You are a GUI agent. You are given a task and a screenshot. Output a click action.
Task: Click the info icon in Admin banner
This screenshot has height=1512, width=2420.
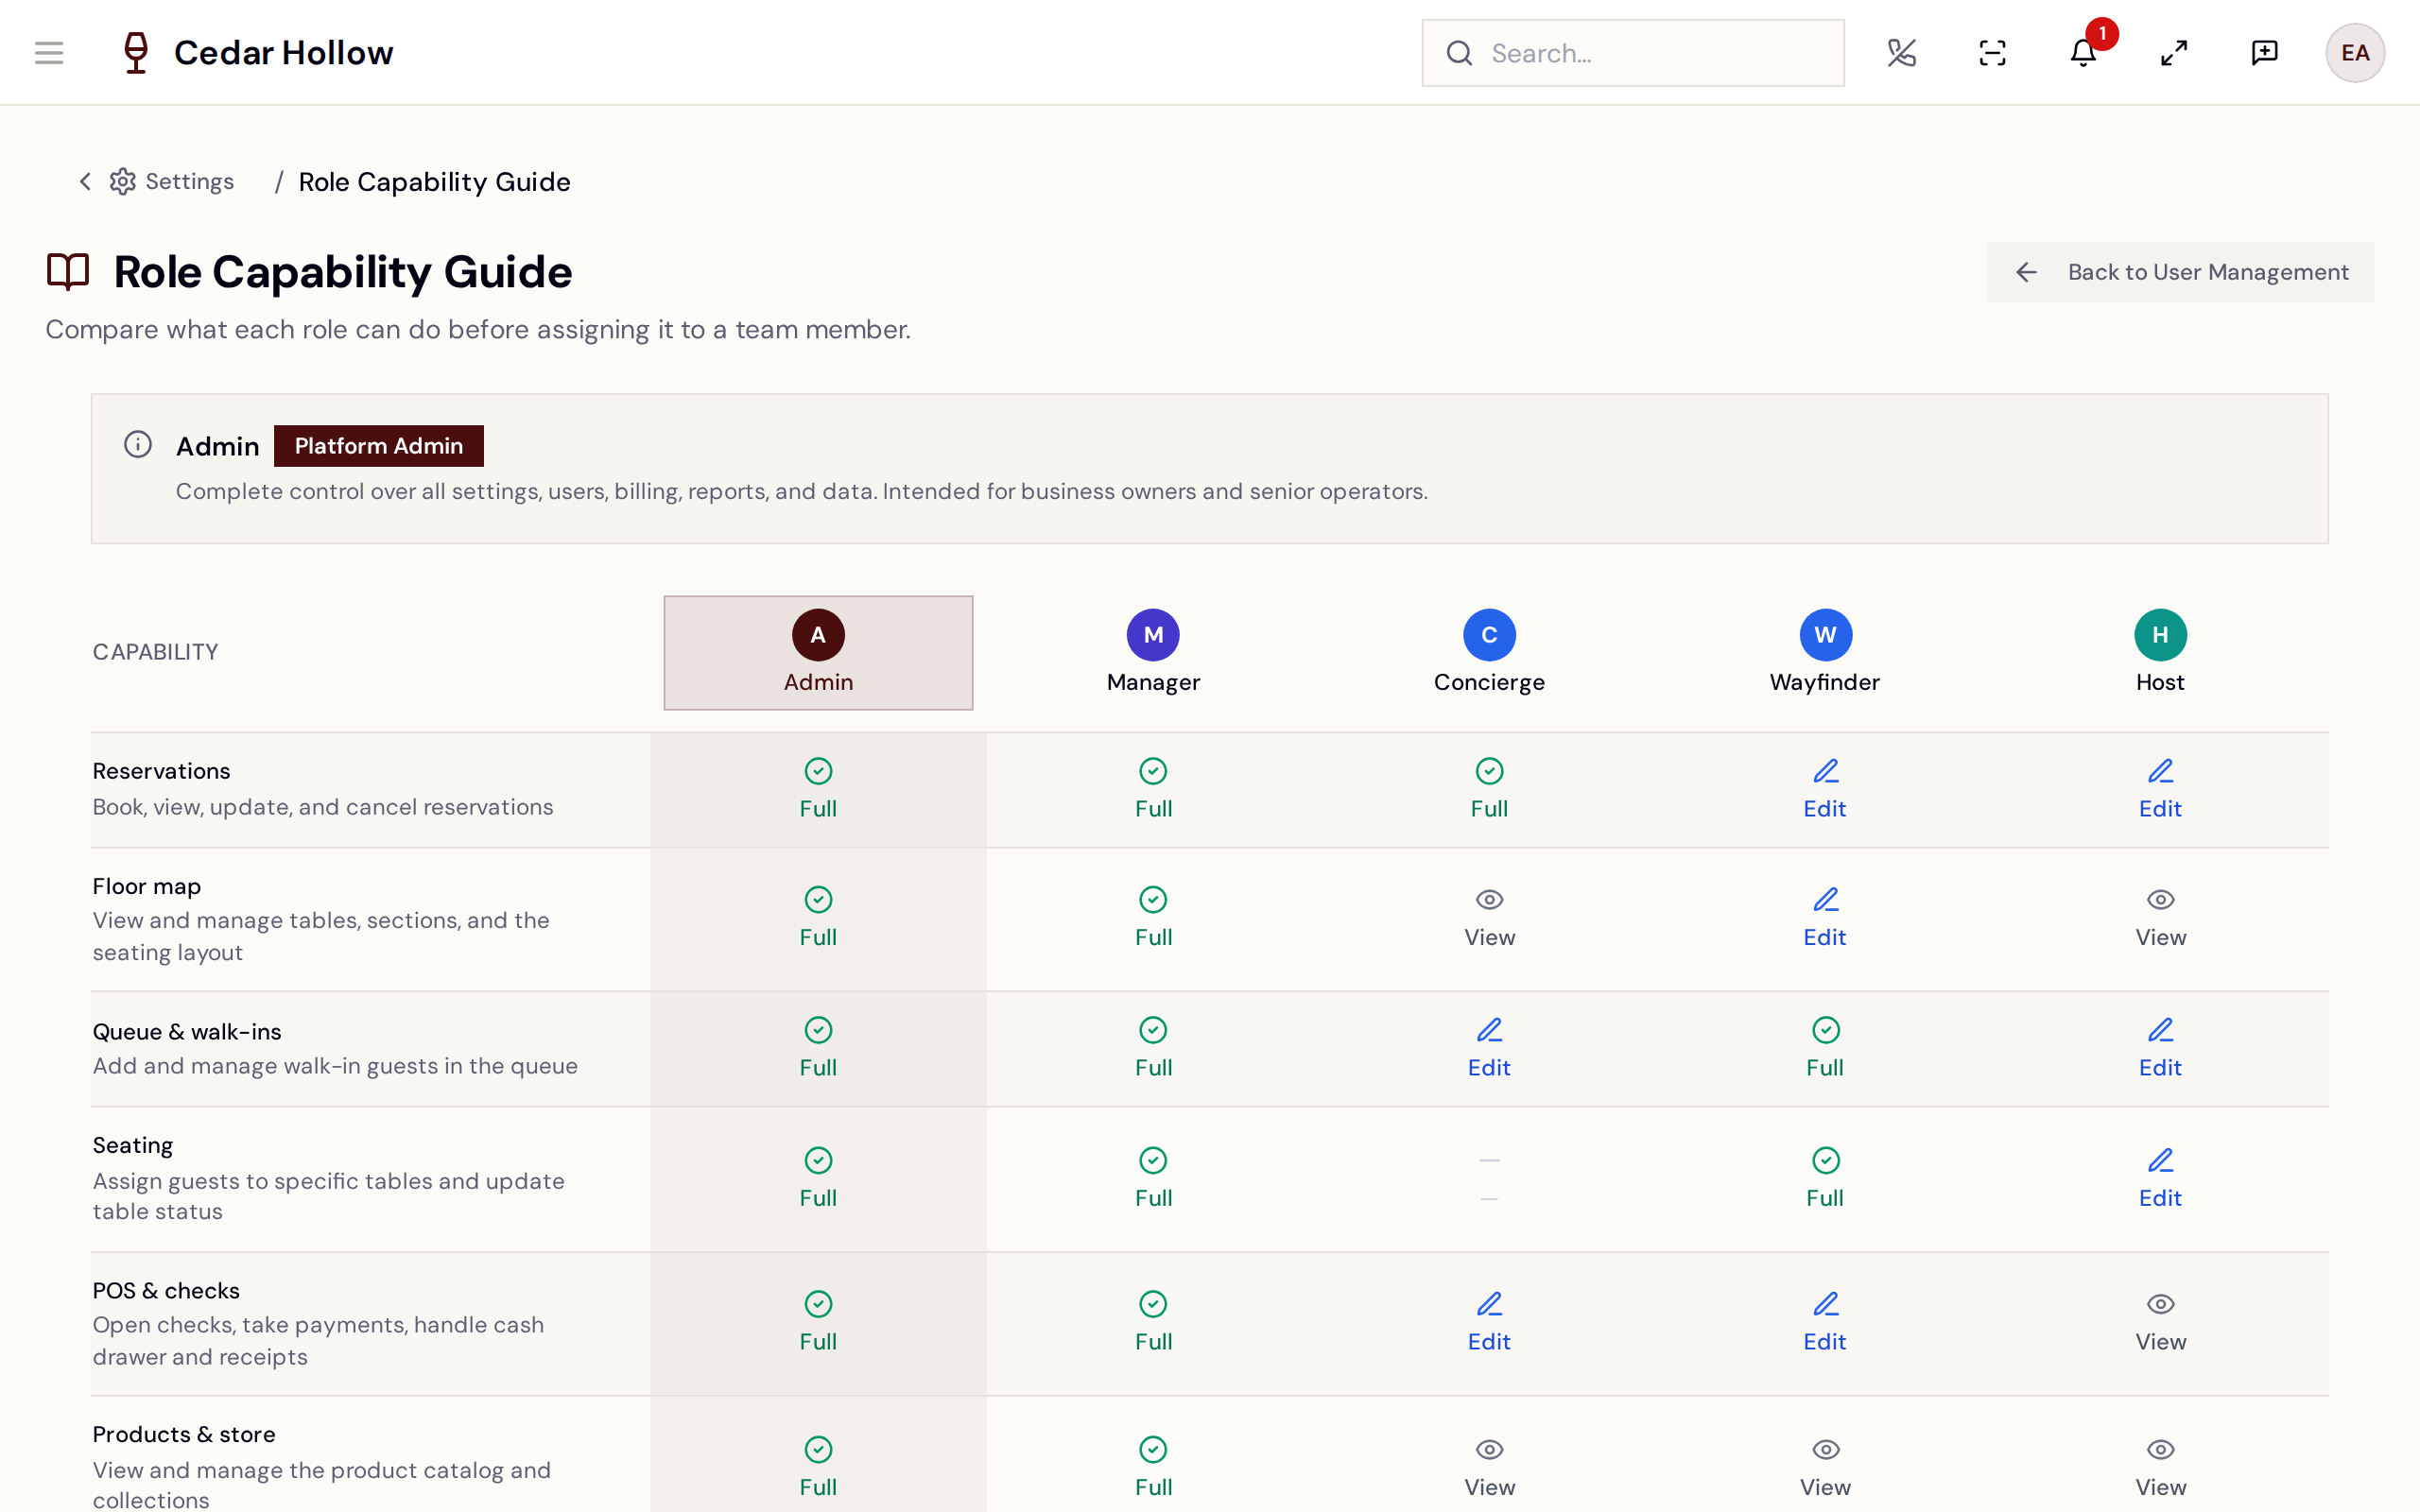(x=138, y=444)
